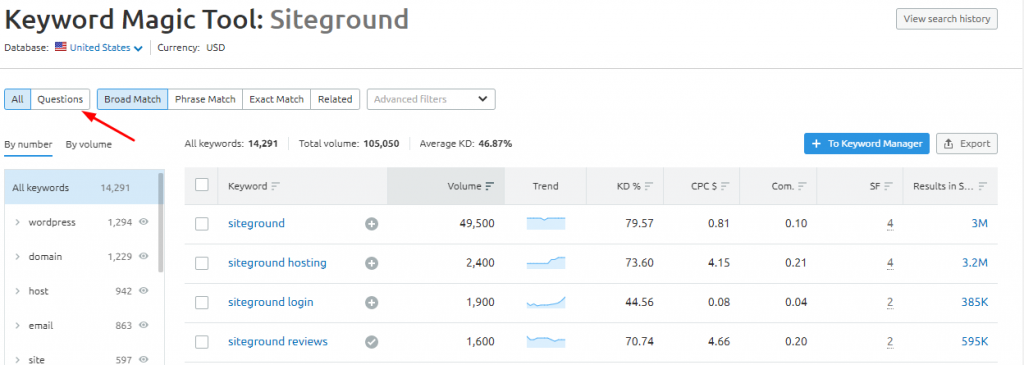Sort by CPC $ column icon
Screen dimensions: 1024x365
coord(726,186)
